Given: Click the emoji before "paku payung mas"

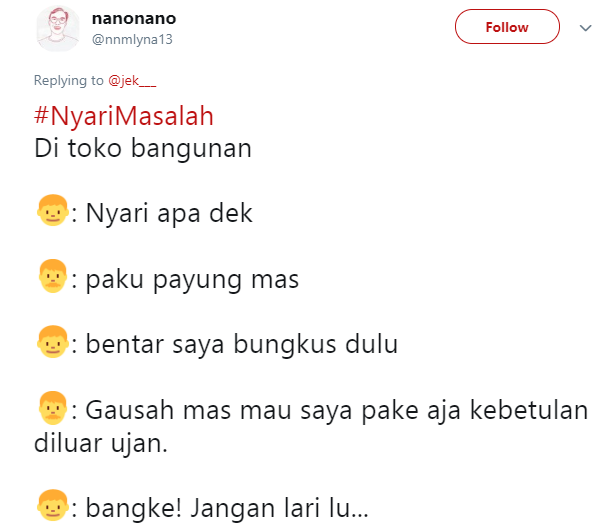Looking at the screenshot, I should click(50, 277).
